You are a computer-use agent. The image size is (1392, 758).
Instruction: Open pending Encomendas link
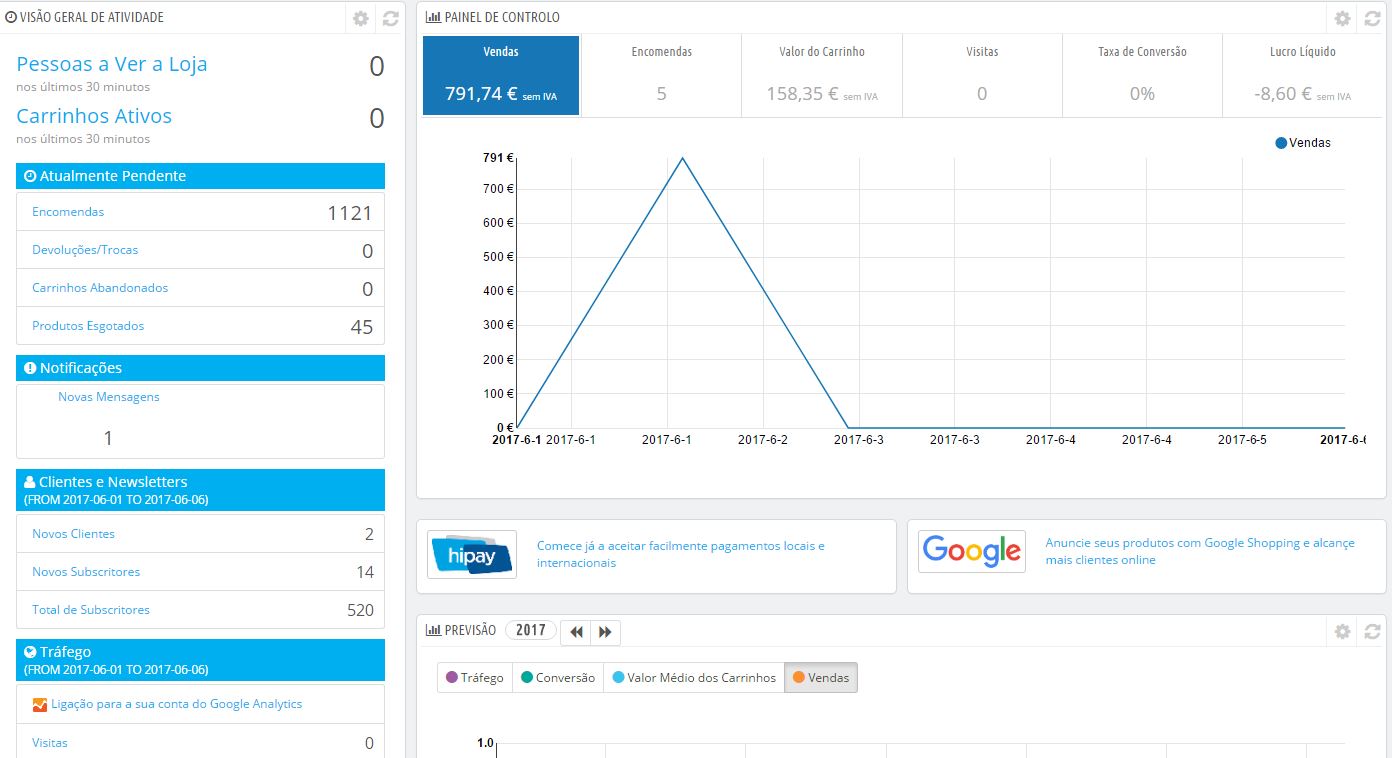pyautogui.click(x=68, y=212)
